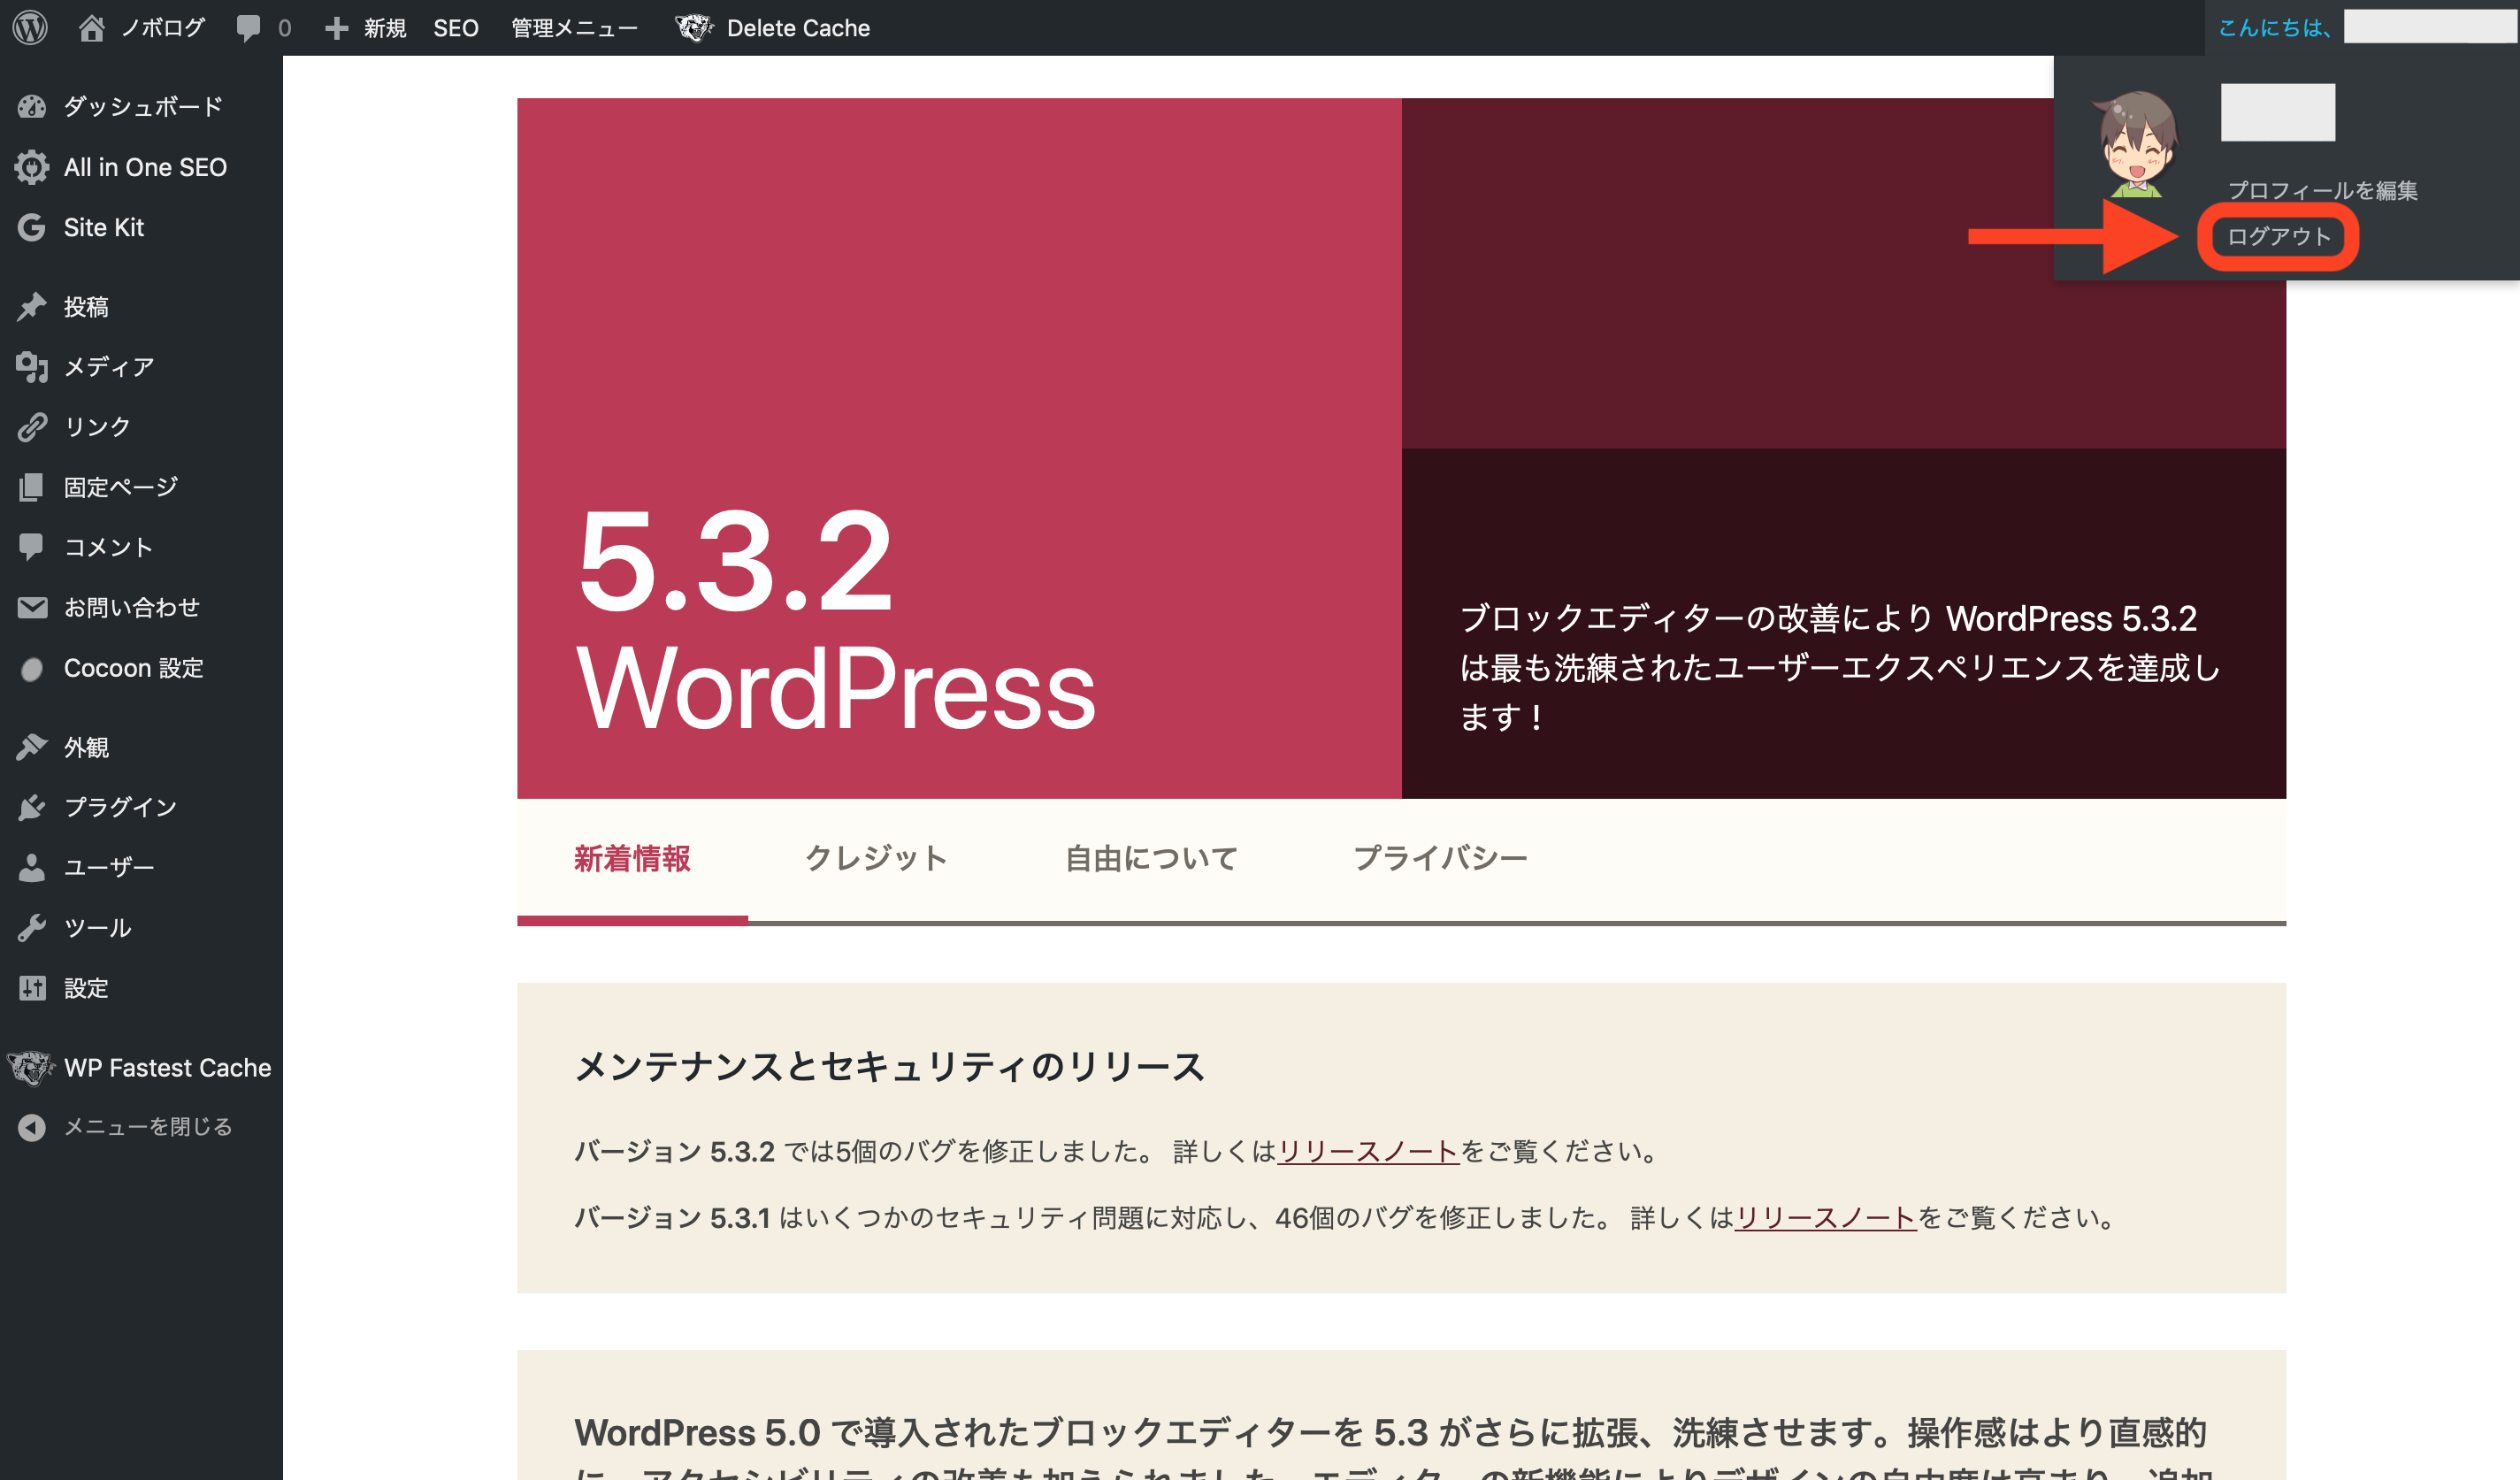The height and width of the screenshot is (1480, 2520).
Task: Click the ダッシュボード gauge icon
Action: point(32,106)
